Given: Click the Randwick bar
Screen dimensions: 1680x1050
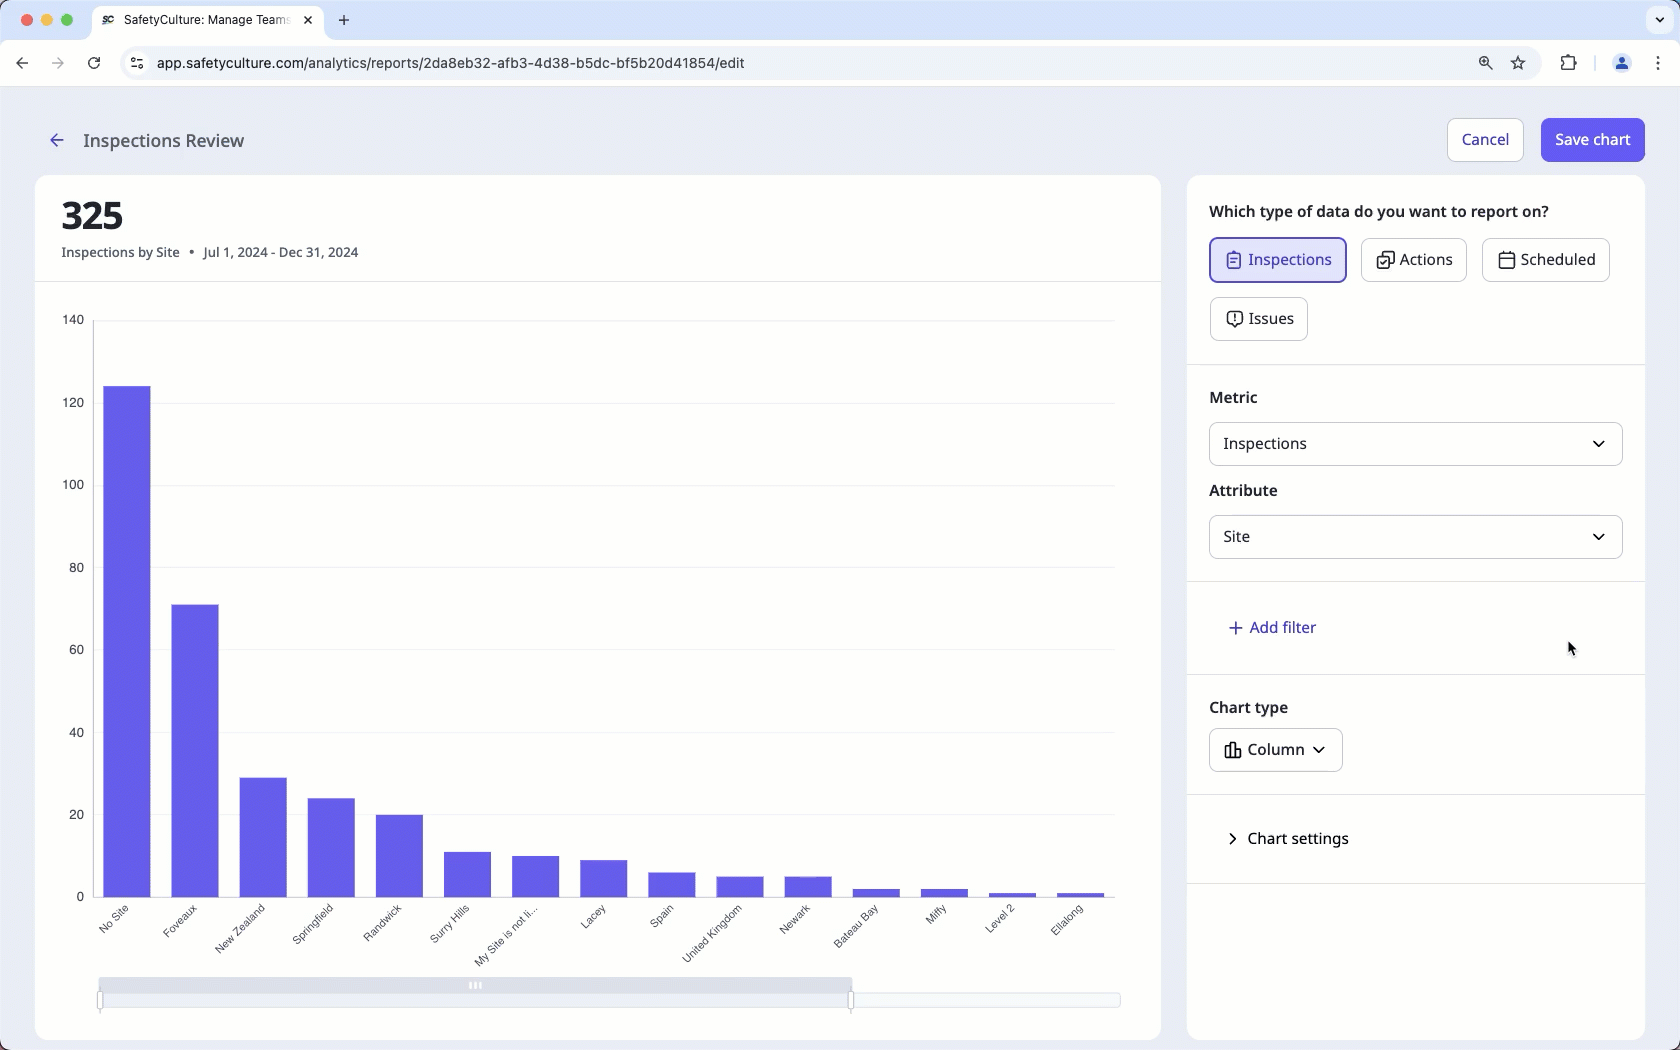Looking at the screenshot, I should click(x=399, y=856).
